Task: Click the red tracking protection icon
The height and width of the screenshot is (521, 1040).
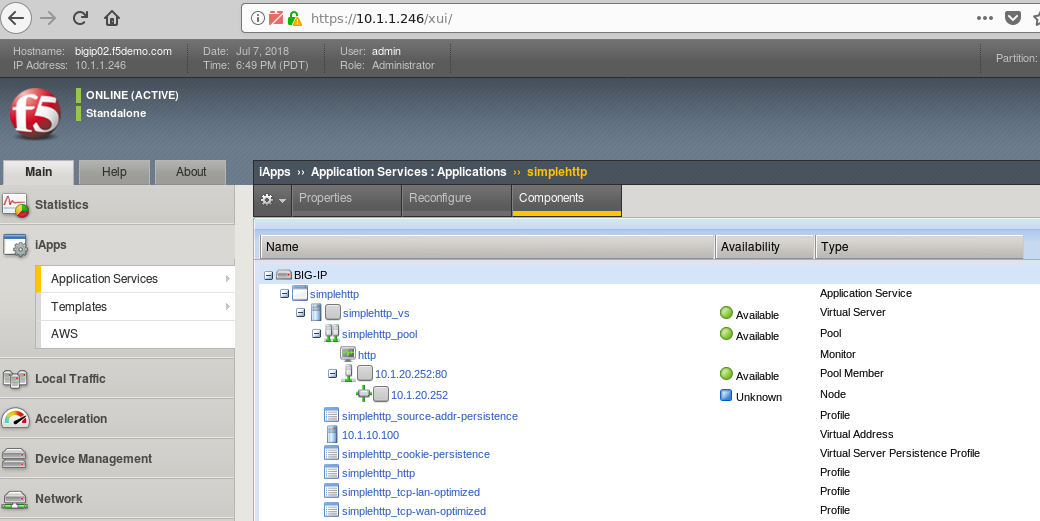Action: [276, 18]
